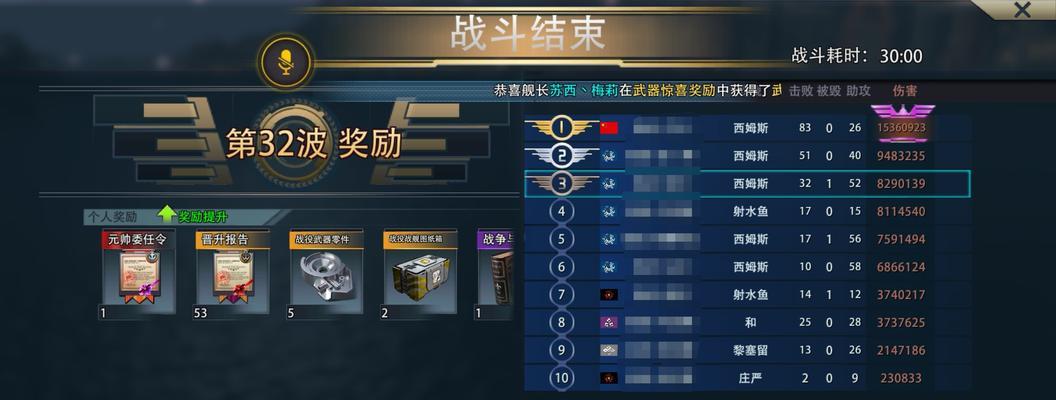Click the rank 3 bronze wings badge
1056x400 pixels.
point(562,183)
